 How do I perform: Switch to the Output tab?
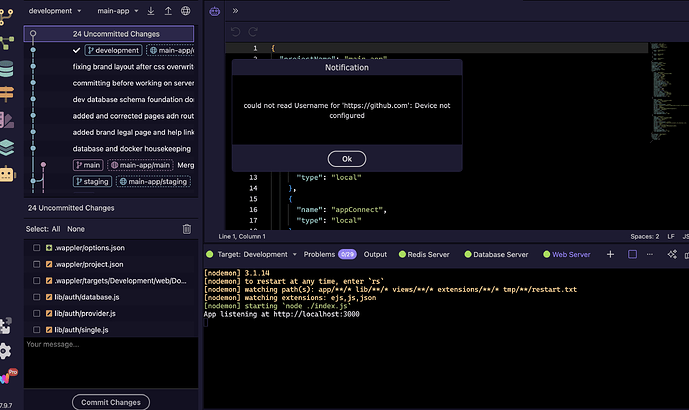[375, 254]
